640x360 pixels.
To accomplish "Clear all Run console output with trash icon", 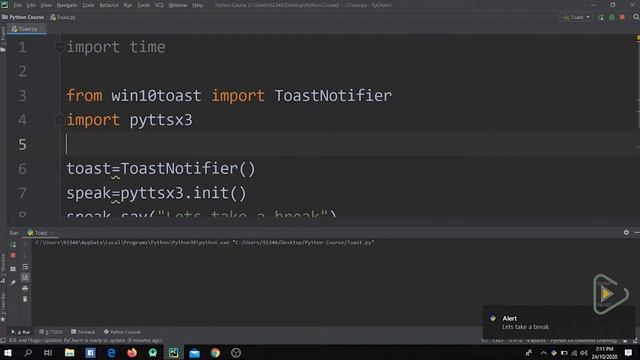I will (x=25, y=299).
